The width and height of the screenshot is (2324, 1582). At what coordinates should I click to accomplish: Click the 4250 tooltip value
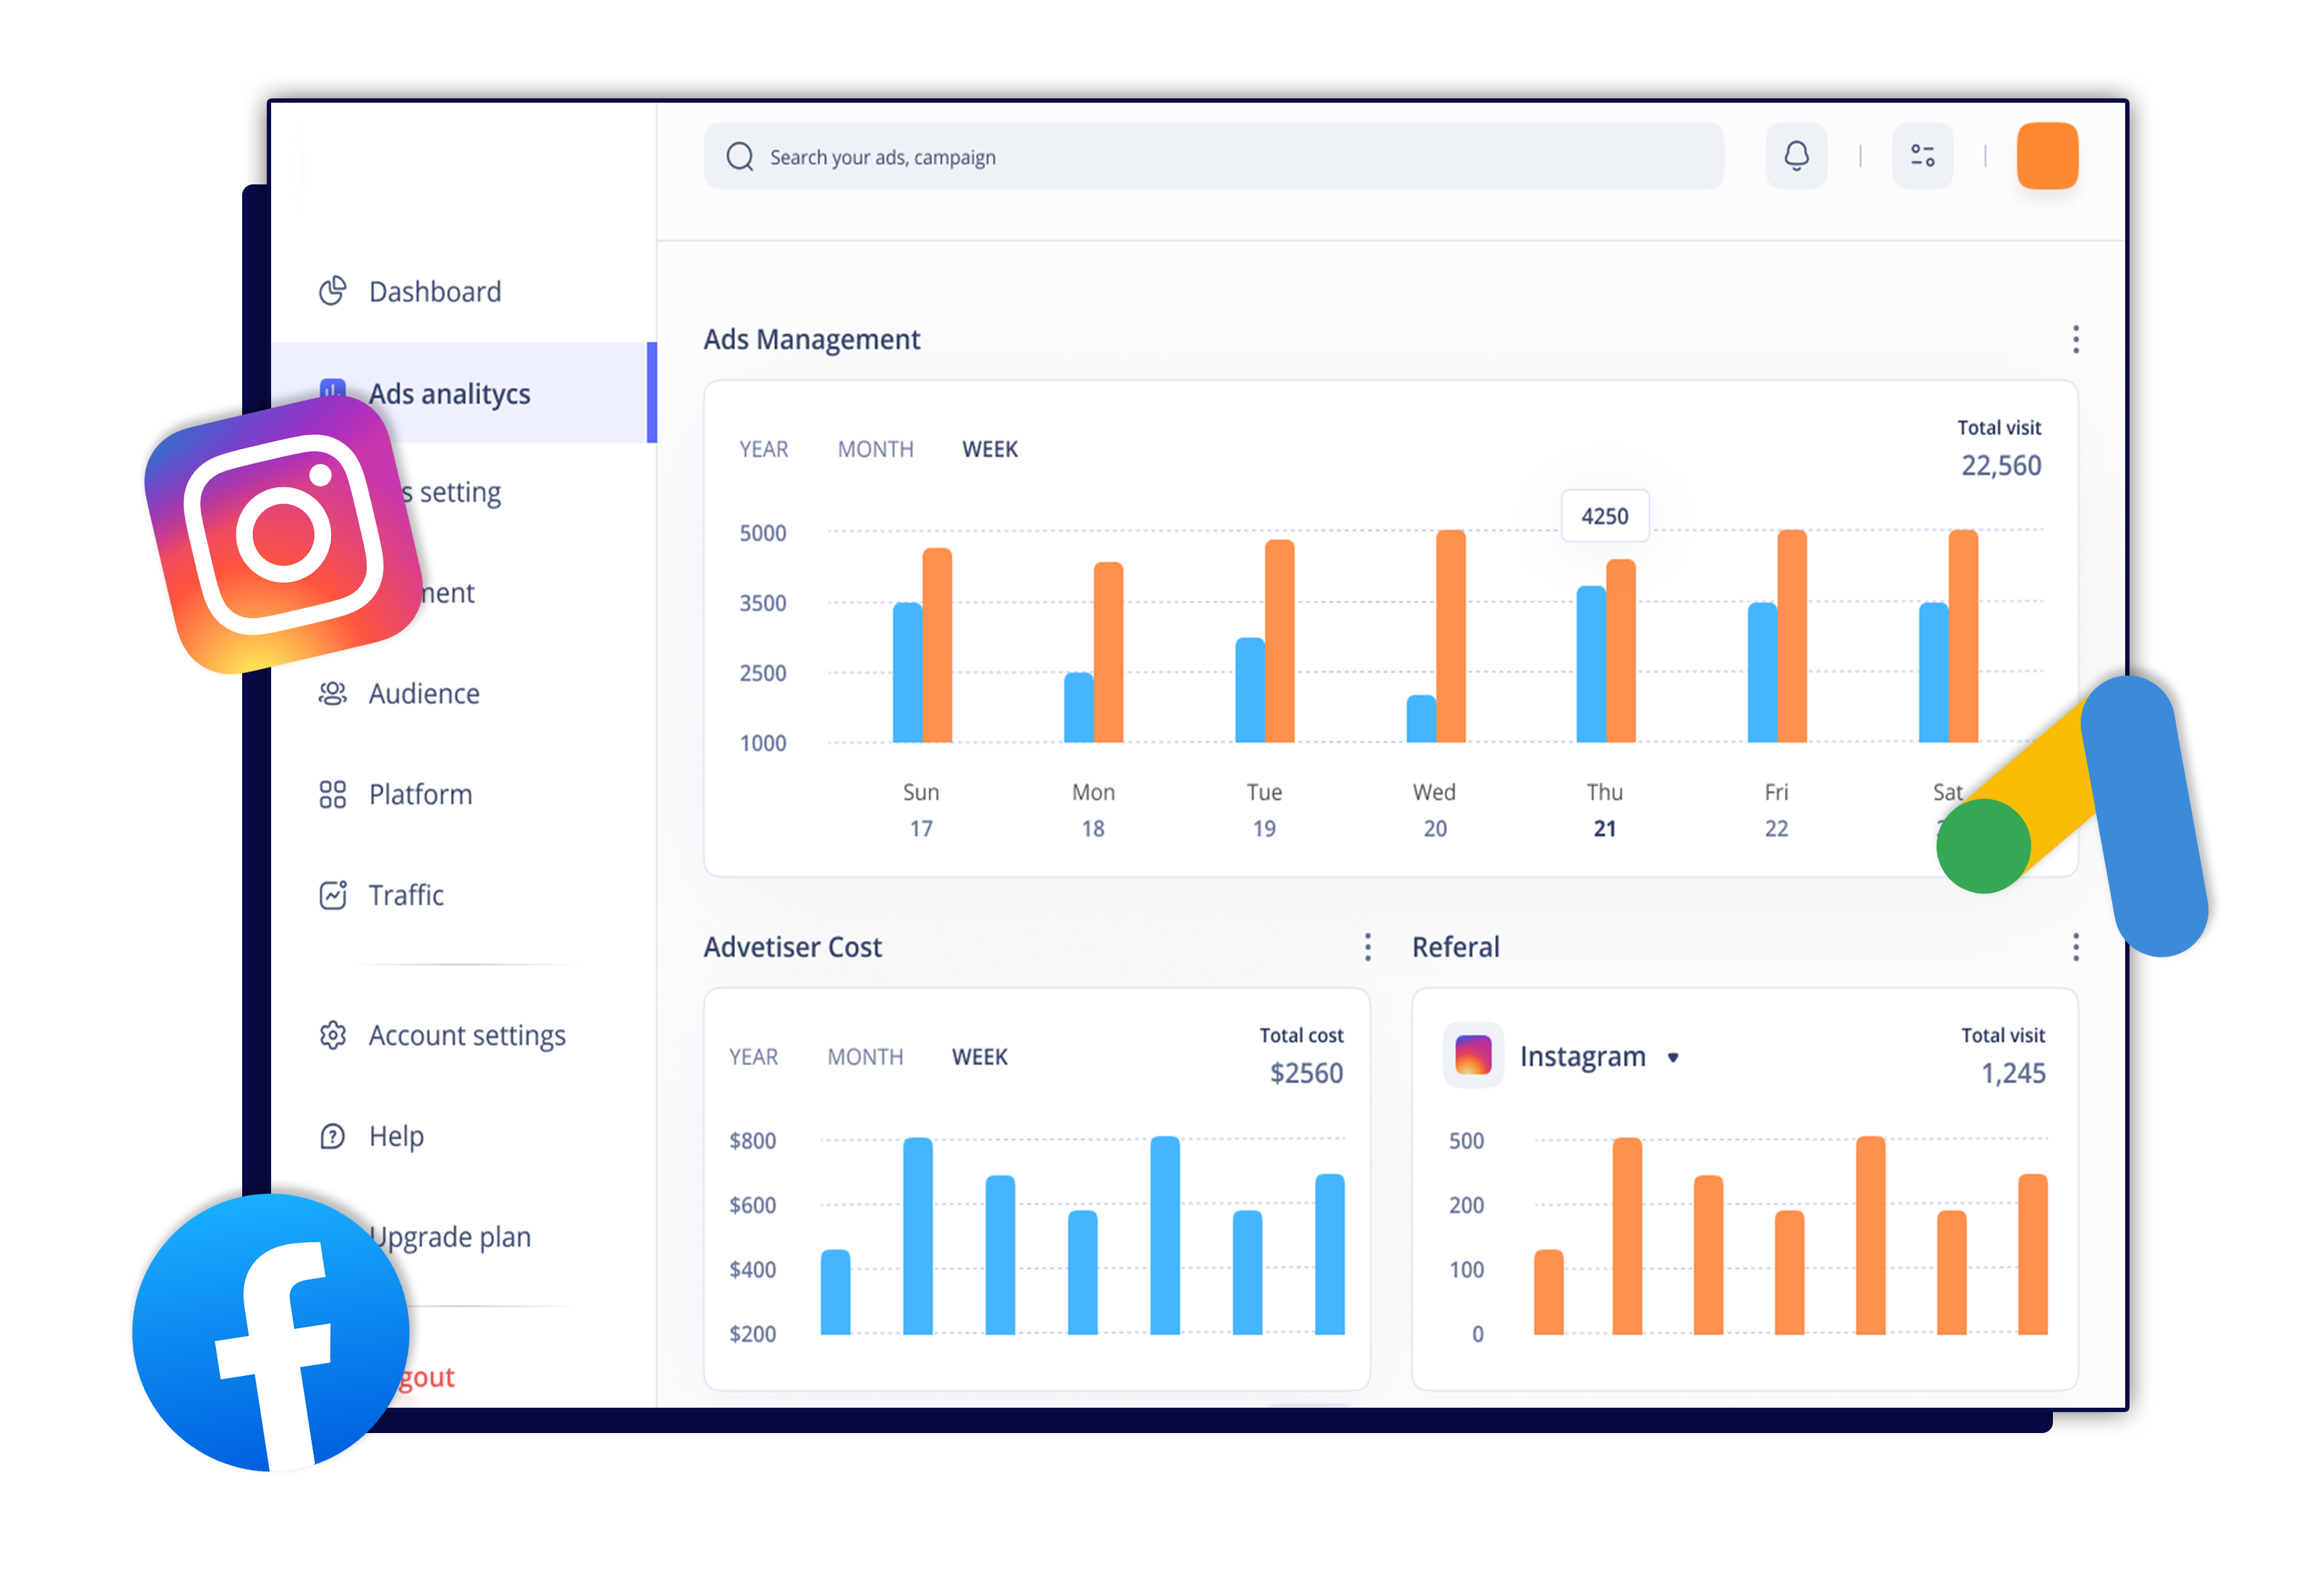pos(1605,516)
